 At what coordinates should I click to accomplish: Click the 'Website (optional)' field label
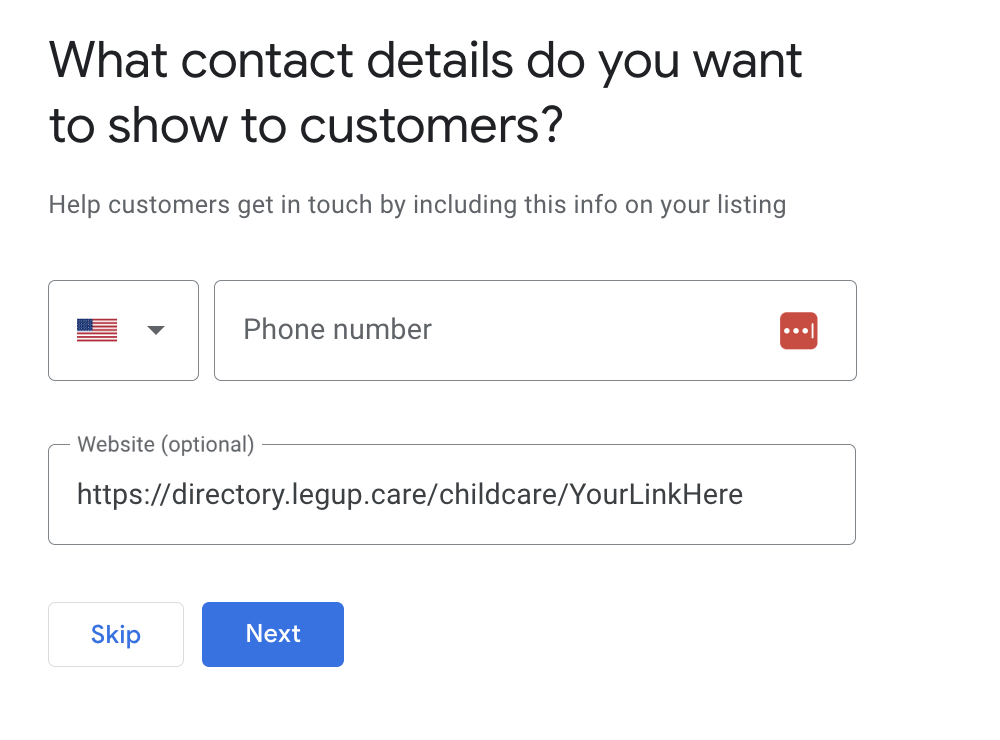[x=166, y=444]
